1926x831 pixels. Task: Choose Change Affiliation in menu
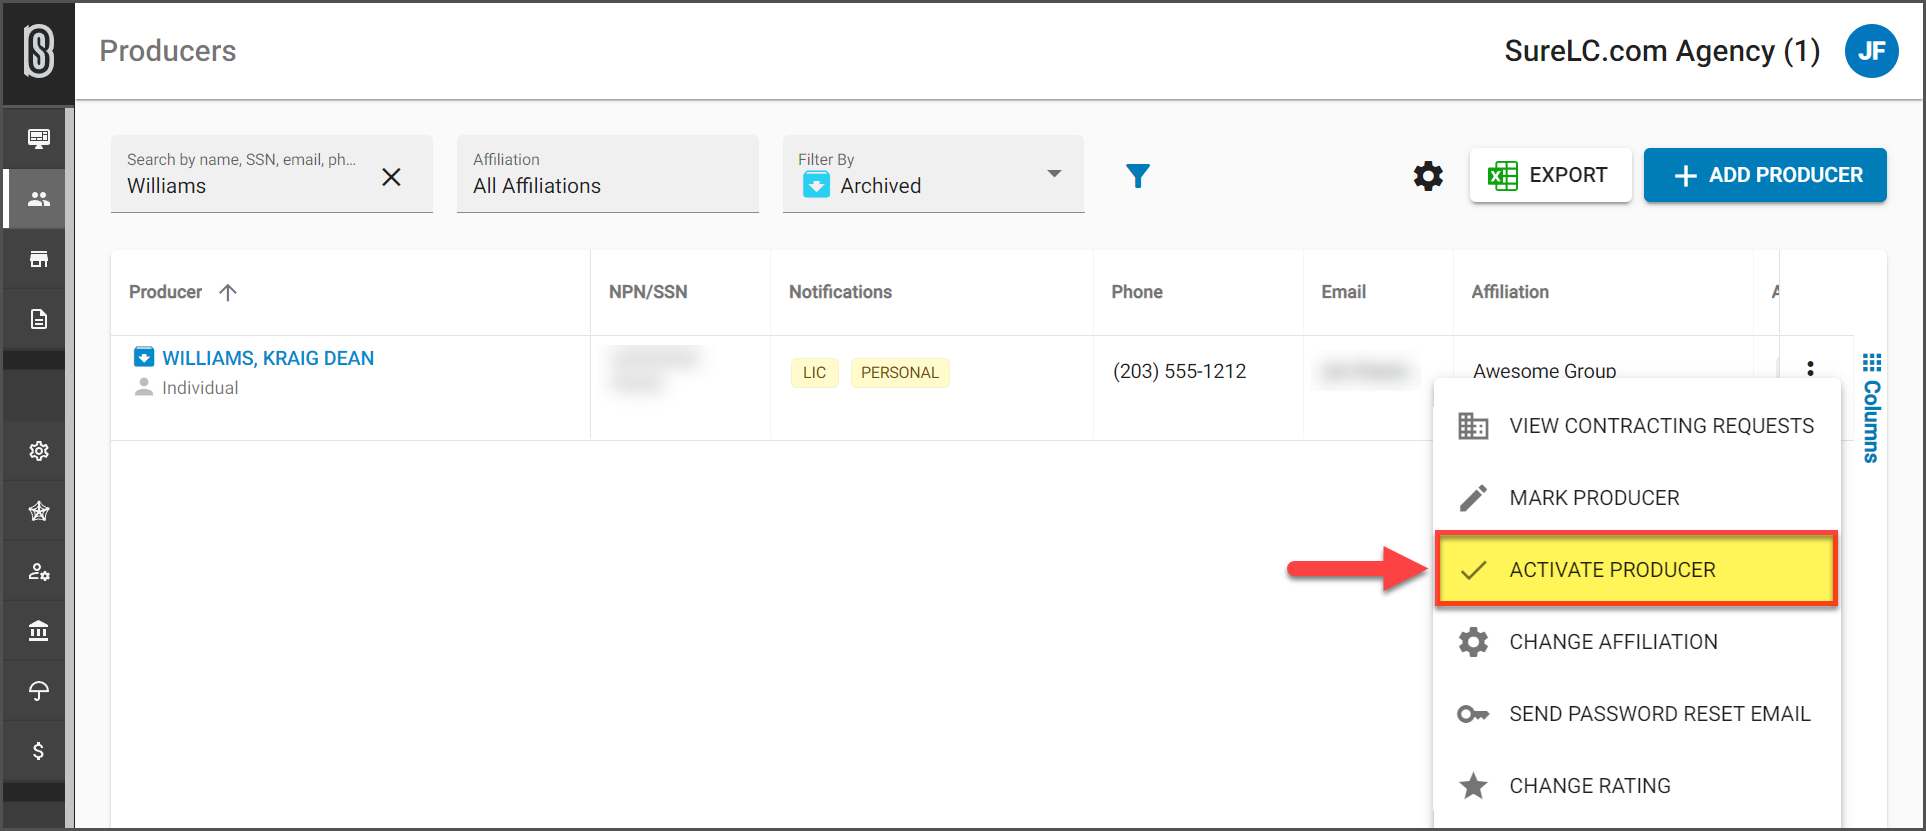click(1637, 642)
